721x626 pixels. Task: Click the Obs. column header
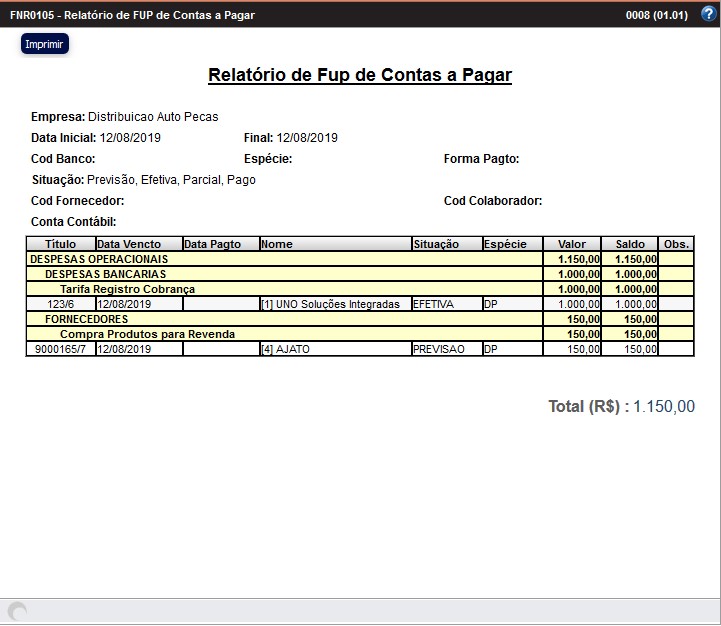click(676, 244)
